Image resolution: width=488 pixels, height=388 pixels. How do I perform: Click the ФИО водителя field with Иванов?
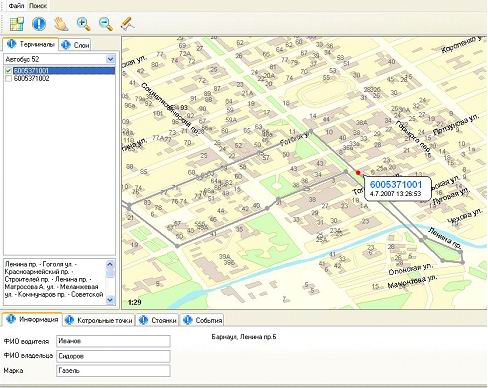pyautogui.click(x=113, y=341)
